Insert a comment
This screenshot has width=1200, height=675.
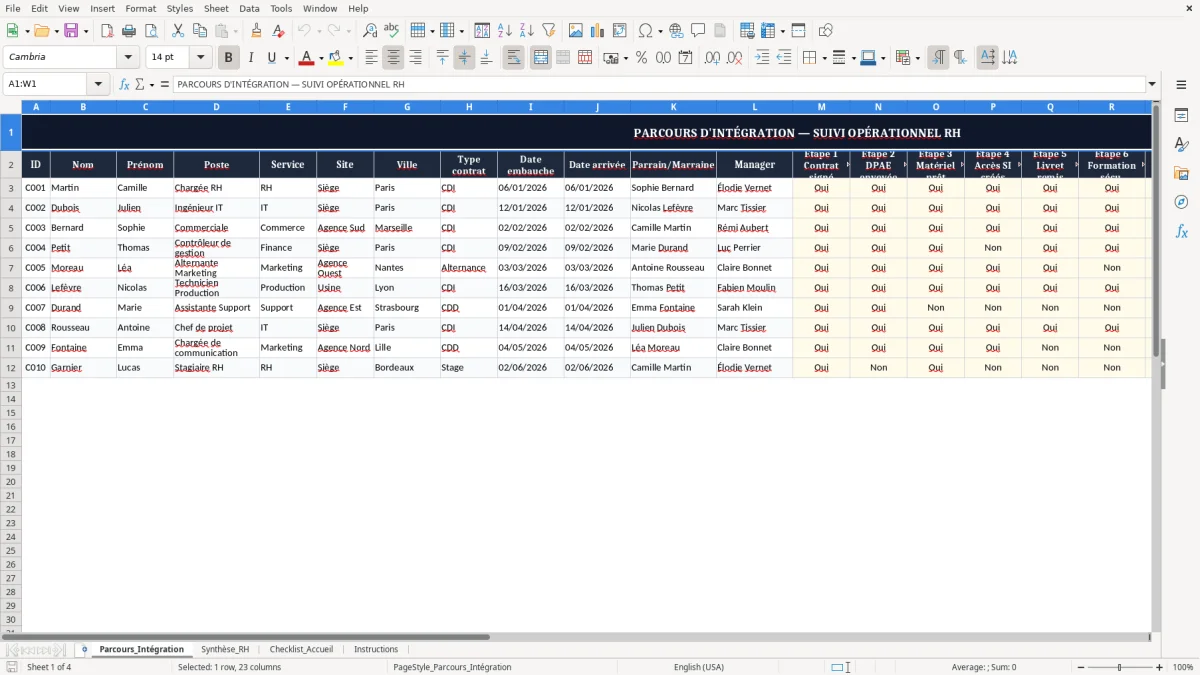tap(699, 31)
